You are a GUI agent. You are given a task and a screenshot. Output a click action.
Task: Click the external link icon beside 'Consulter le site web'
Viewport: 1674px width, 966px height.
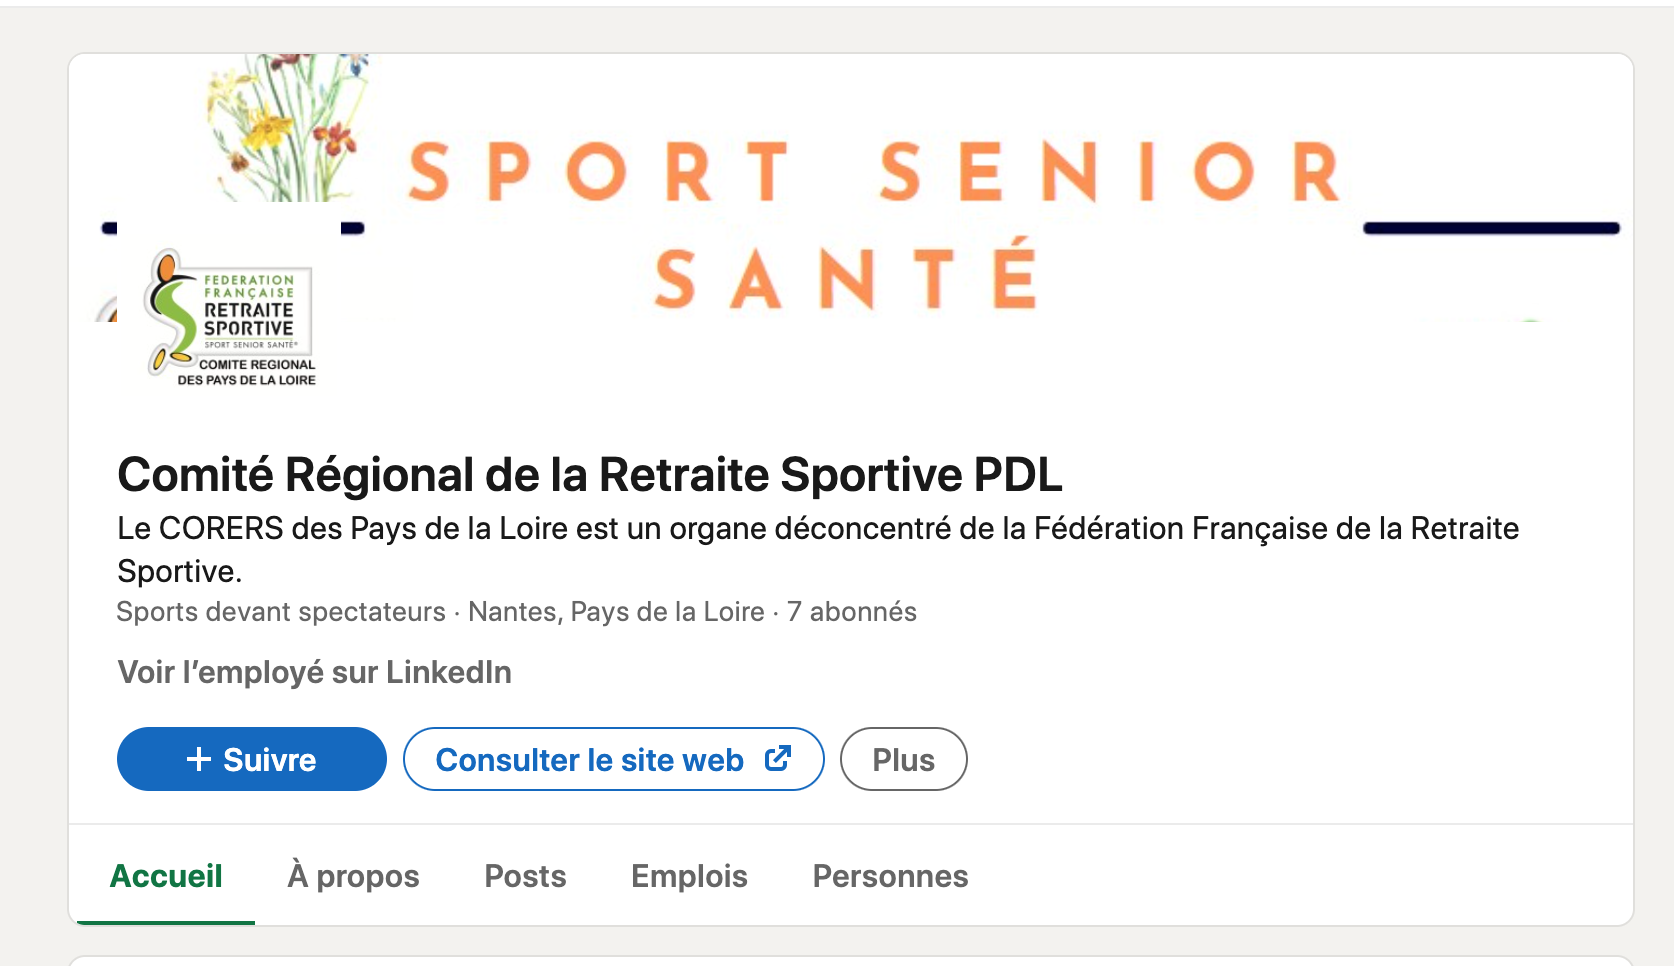coord(778,759)
